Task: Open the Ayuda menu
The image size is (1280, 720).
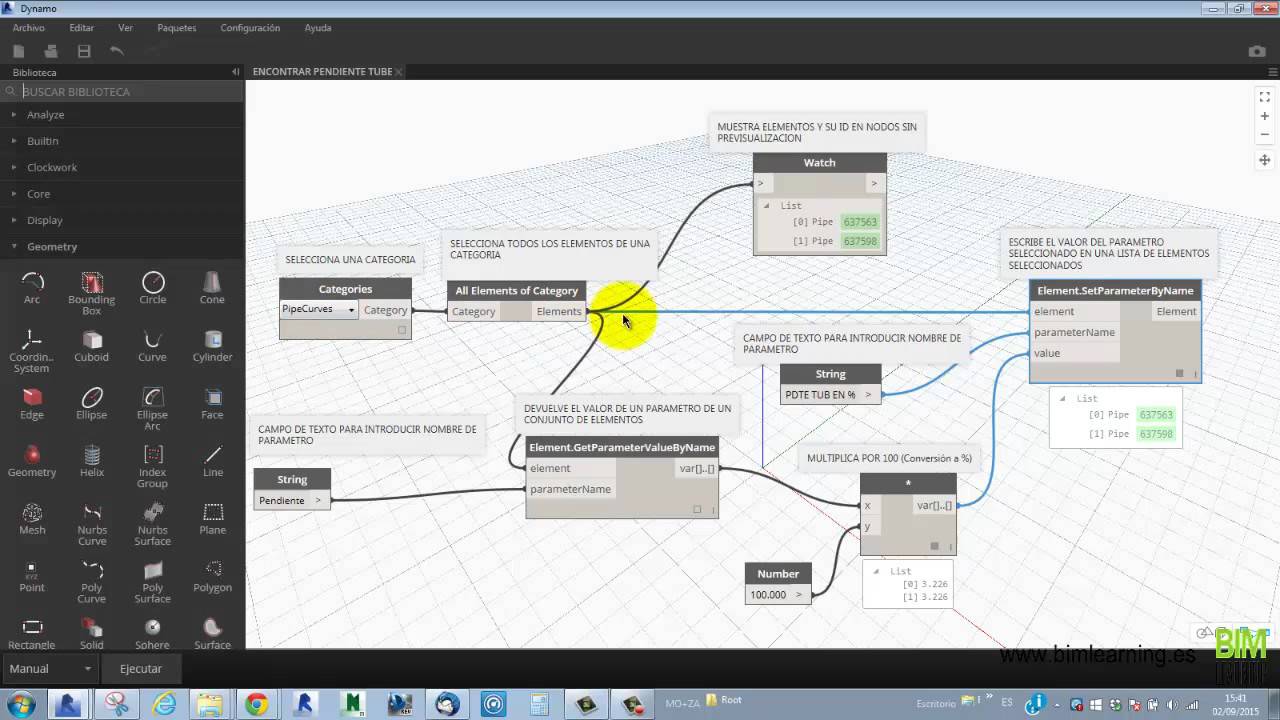Action: click(318, 28)
